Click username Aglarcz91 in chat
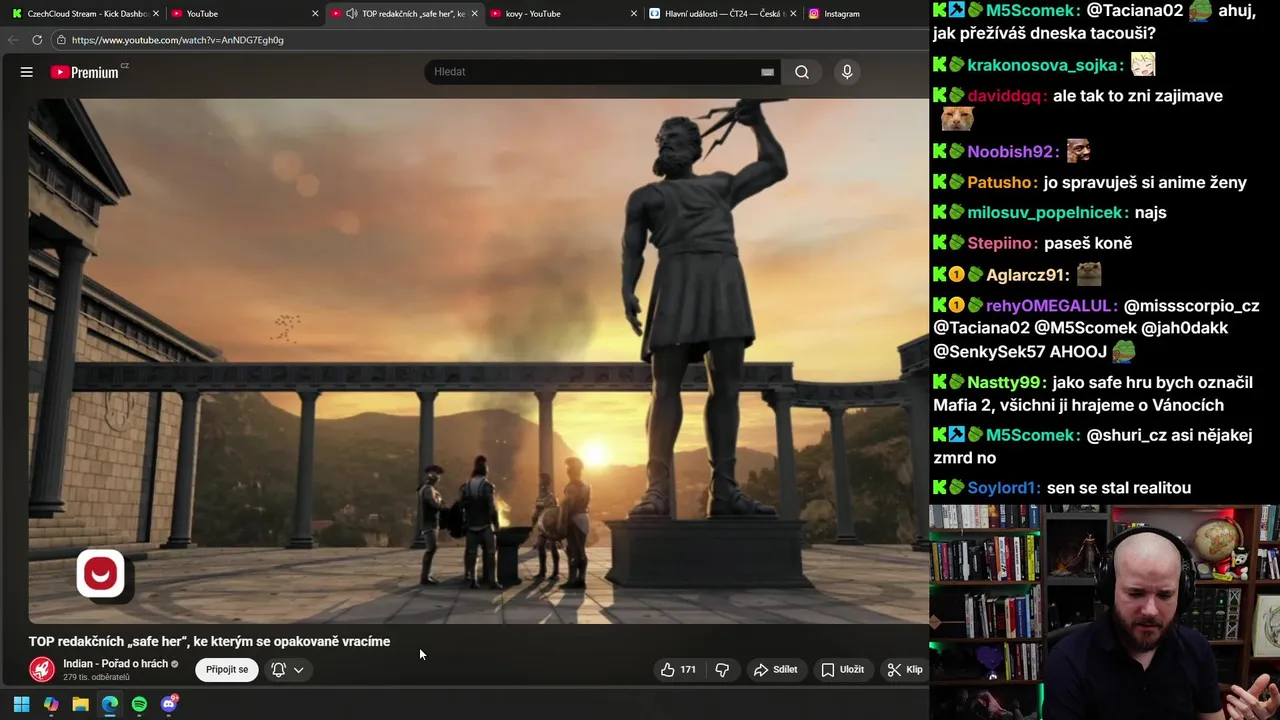Viewport: 1280px width, 720px height. [x=1028, y=275]
